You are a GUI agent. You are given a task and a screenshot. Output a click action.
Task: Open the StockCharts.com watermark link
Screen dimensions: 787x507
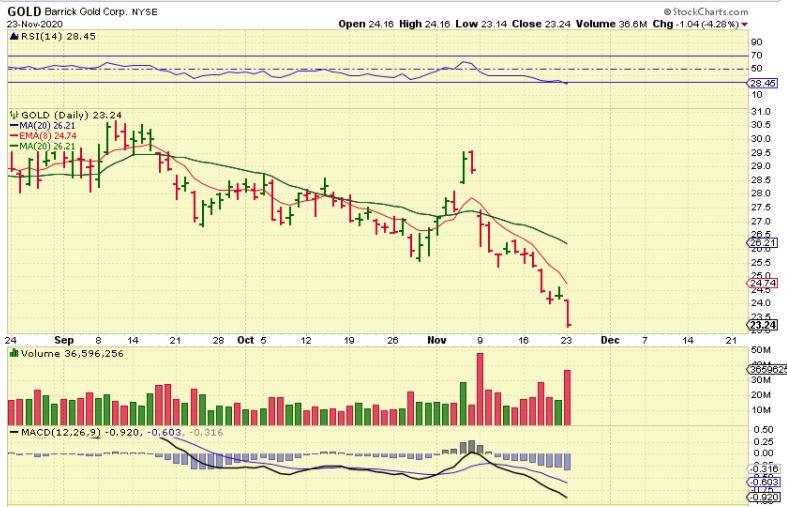[x=706, y=12]
